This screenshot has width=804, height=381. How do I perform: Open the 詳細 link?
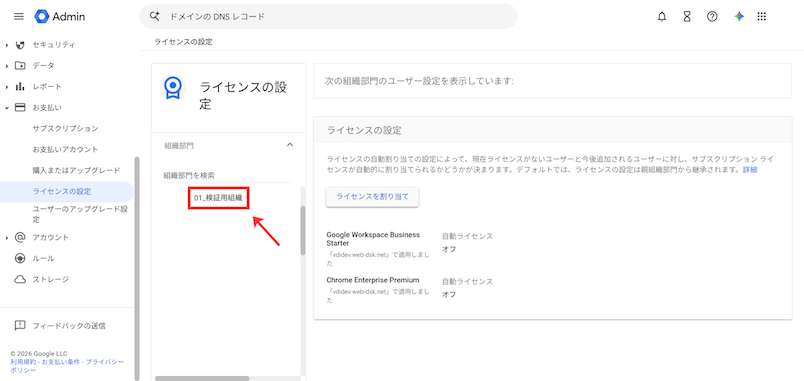[x=750, y=169]
